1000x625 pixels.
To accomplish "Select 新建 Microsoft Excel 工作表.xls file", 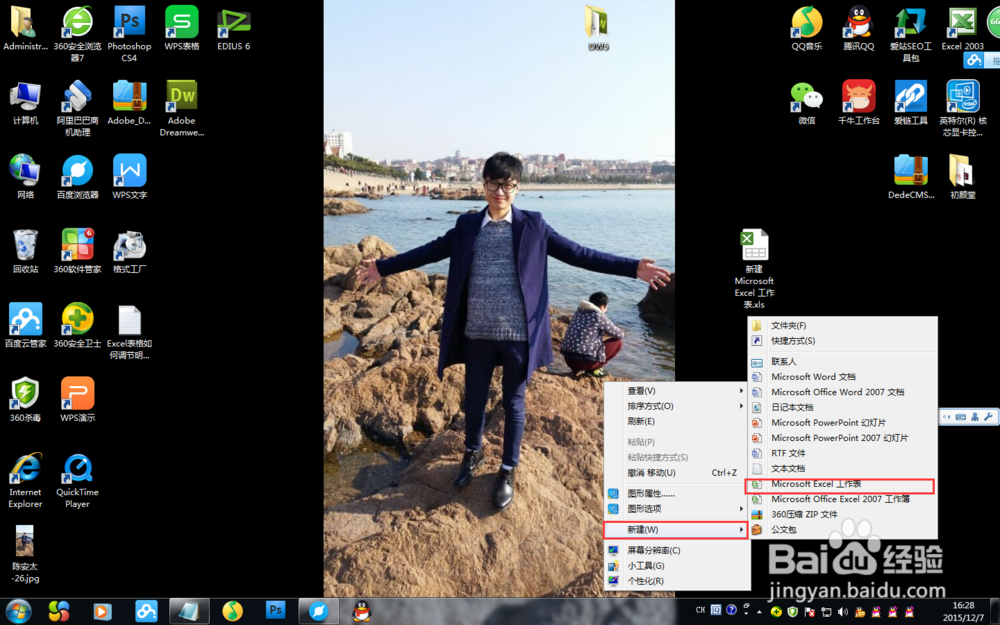I will [x=754, y=269].
